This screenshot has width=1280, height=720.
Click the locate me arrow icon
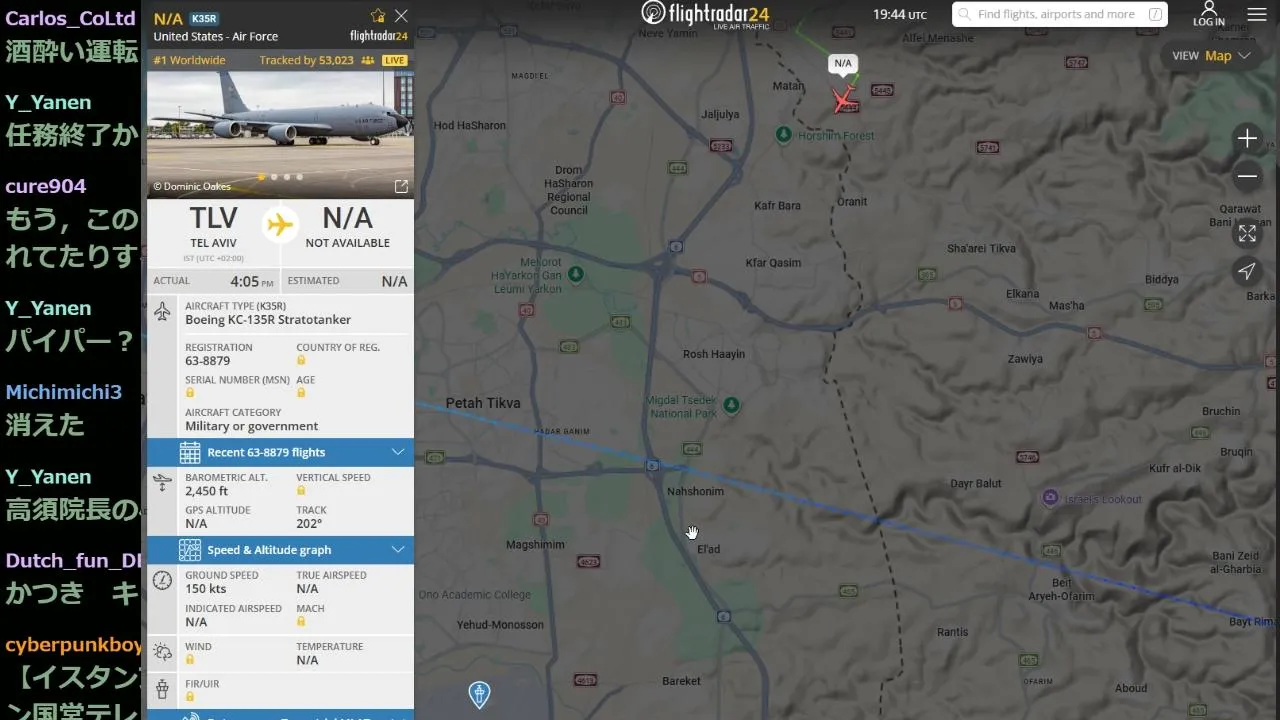pos(1247,271)
